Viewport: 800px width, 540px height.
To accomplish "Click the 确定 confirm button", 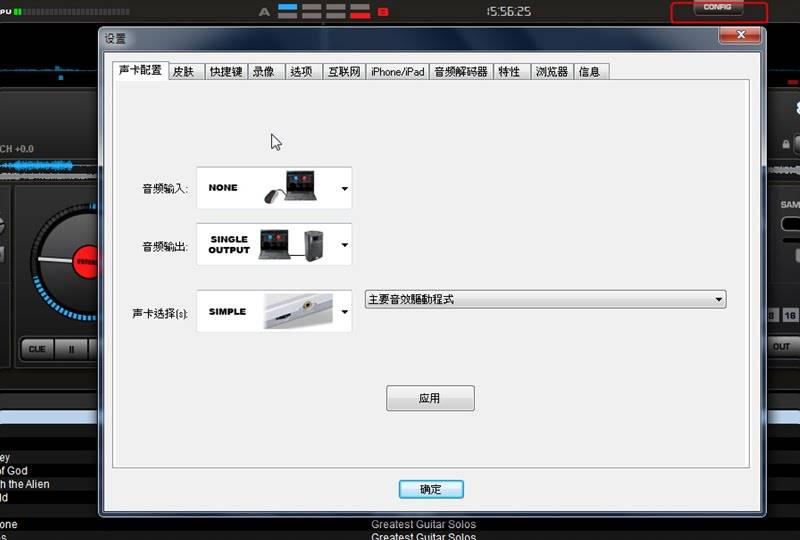I will click(431, 489).
